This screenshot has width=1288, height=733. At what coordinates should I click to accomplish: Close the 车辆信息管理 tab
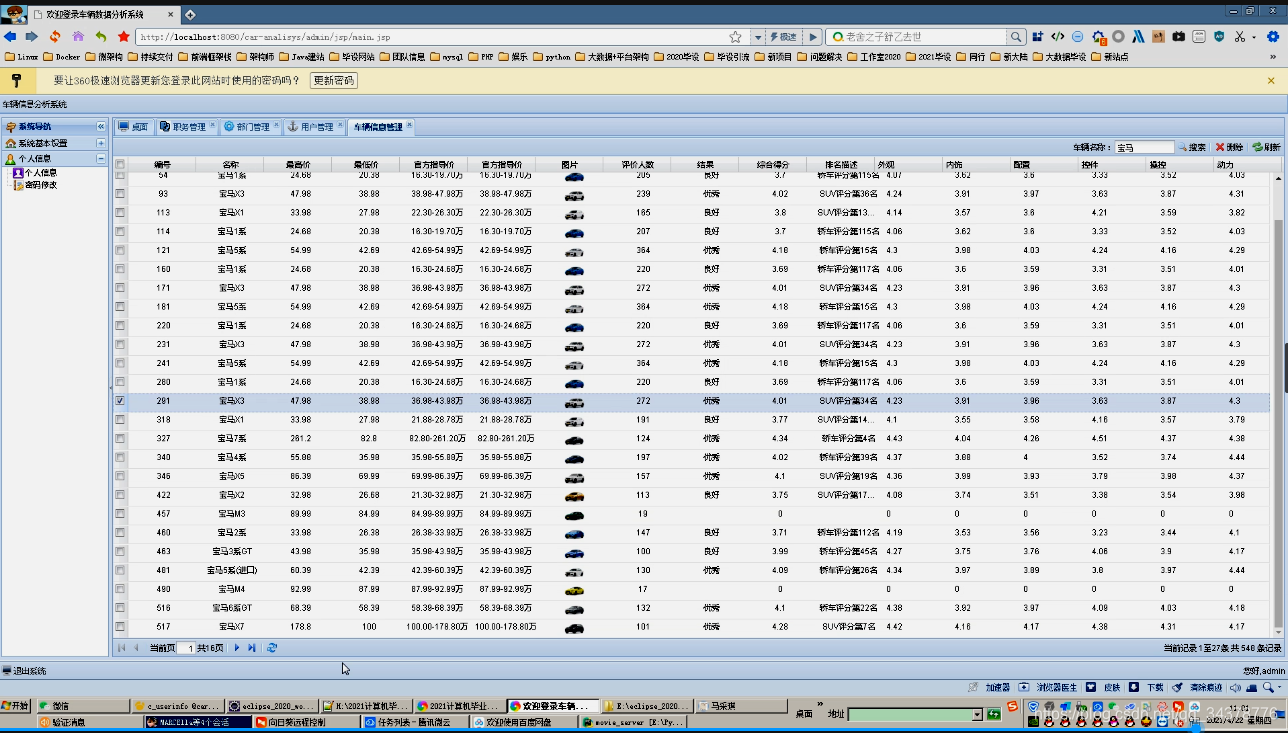point(409,126)
